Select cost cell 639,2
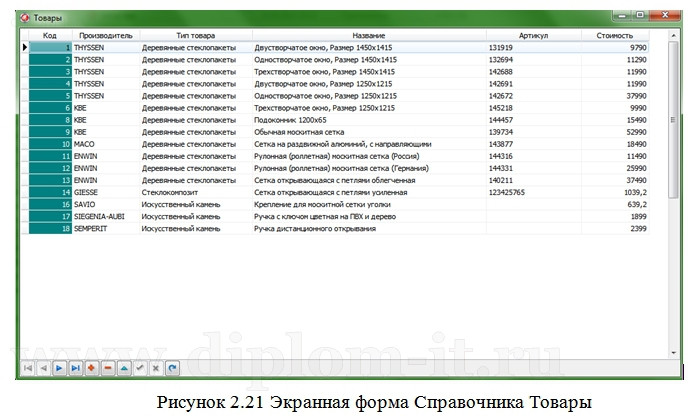This screenshot has width=698, height=417. 615,204
